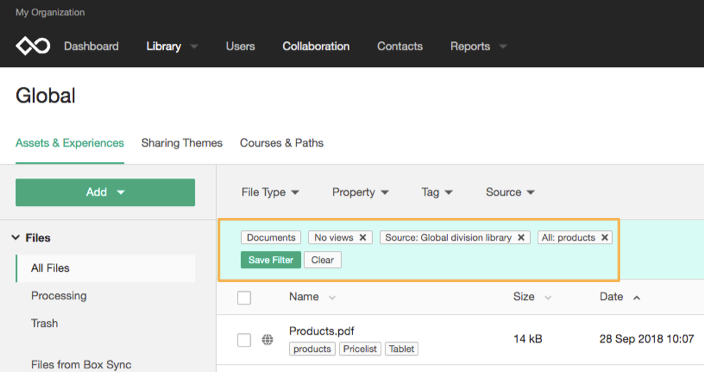Collapse the Files section chevron

(16, 237)
